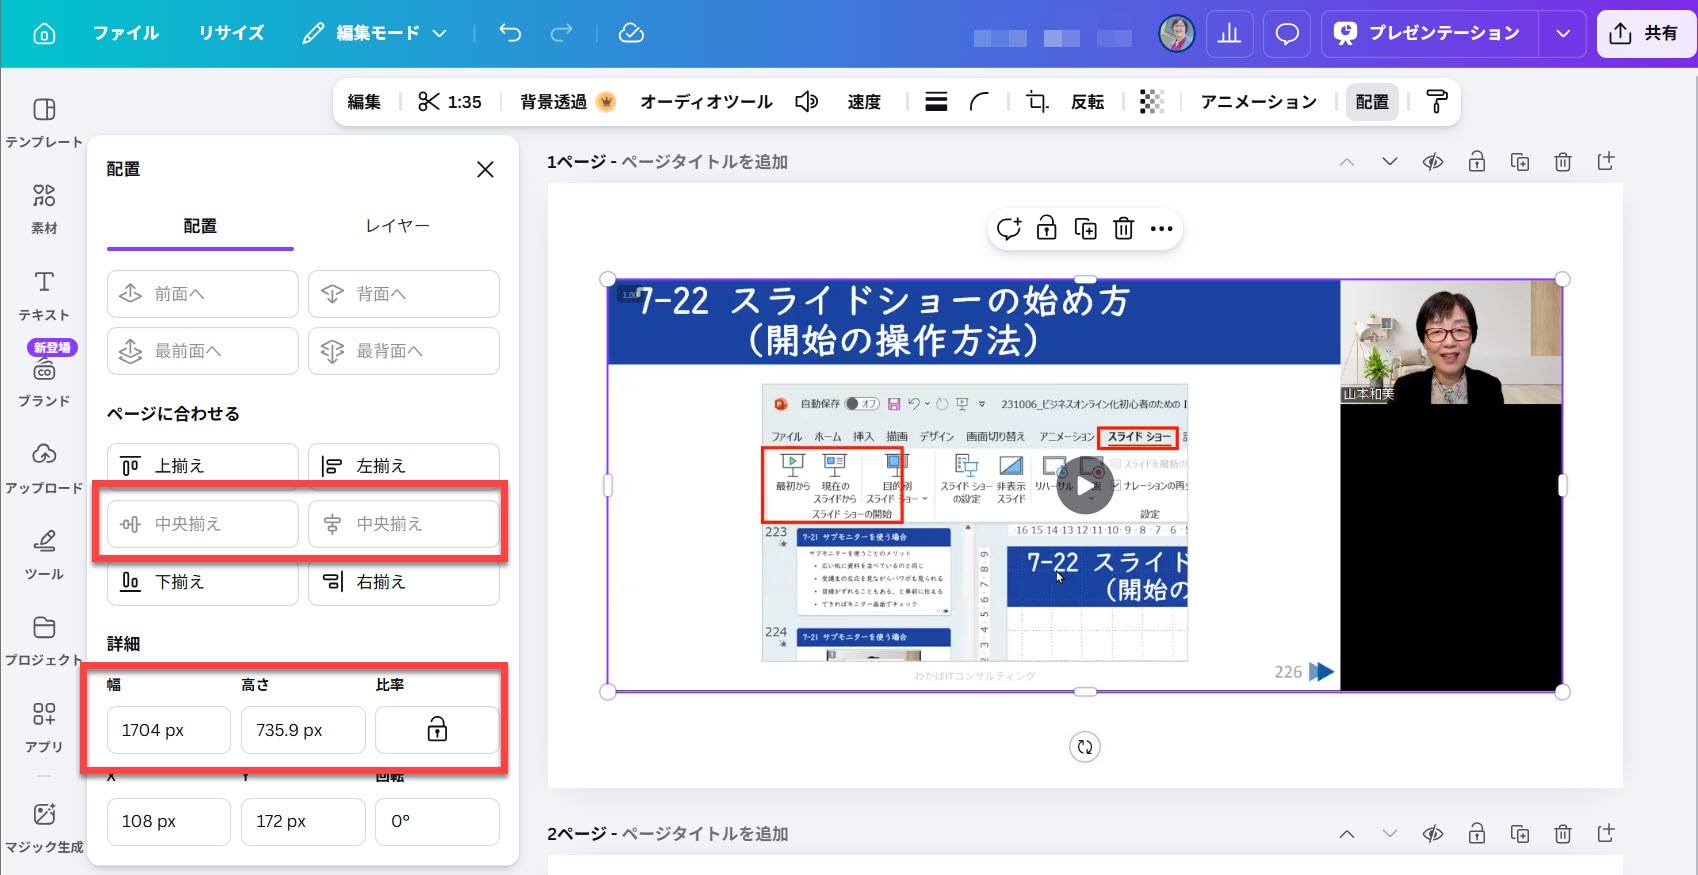
Task: Lock page 1 with padlock icon
Action: [x=1476, y=162]
